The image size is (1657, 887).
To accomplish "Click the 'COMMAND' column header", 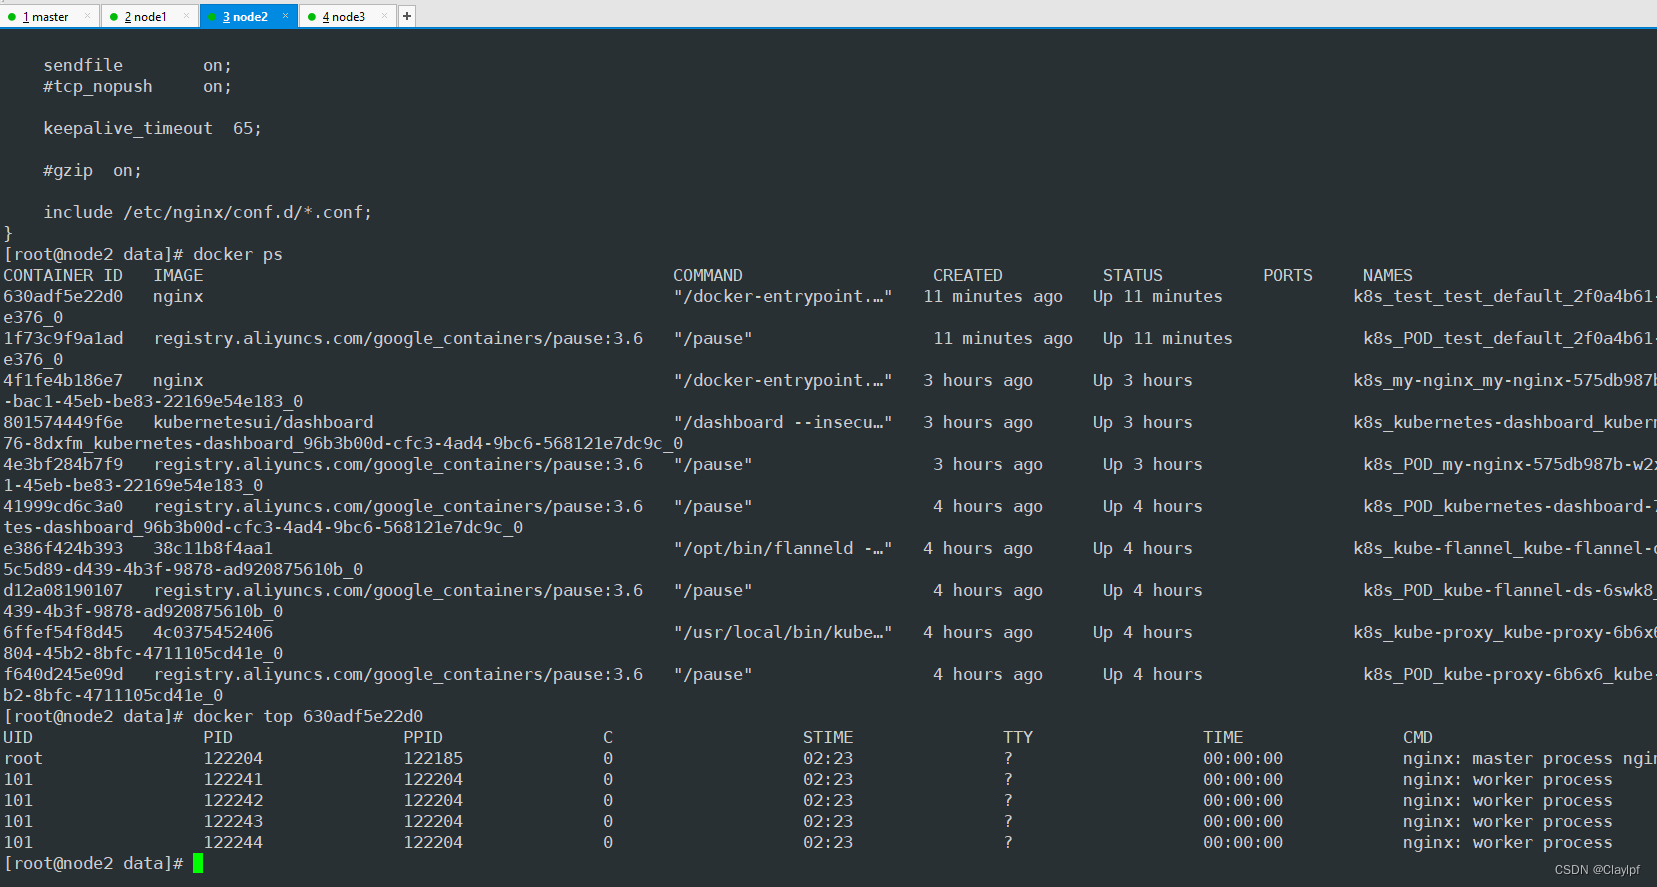I will 708,275.
